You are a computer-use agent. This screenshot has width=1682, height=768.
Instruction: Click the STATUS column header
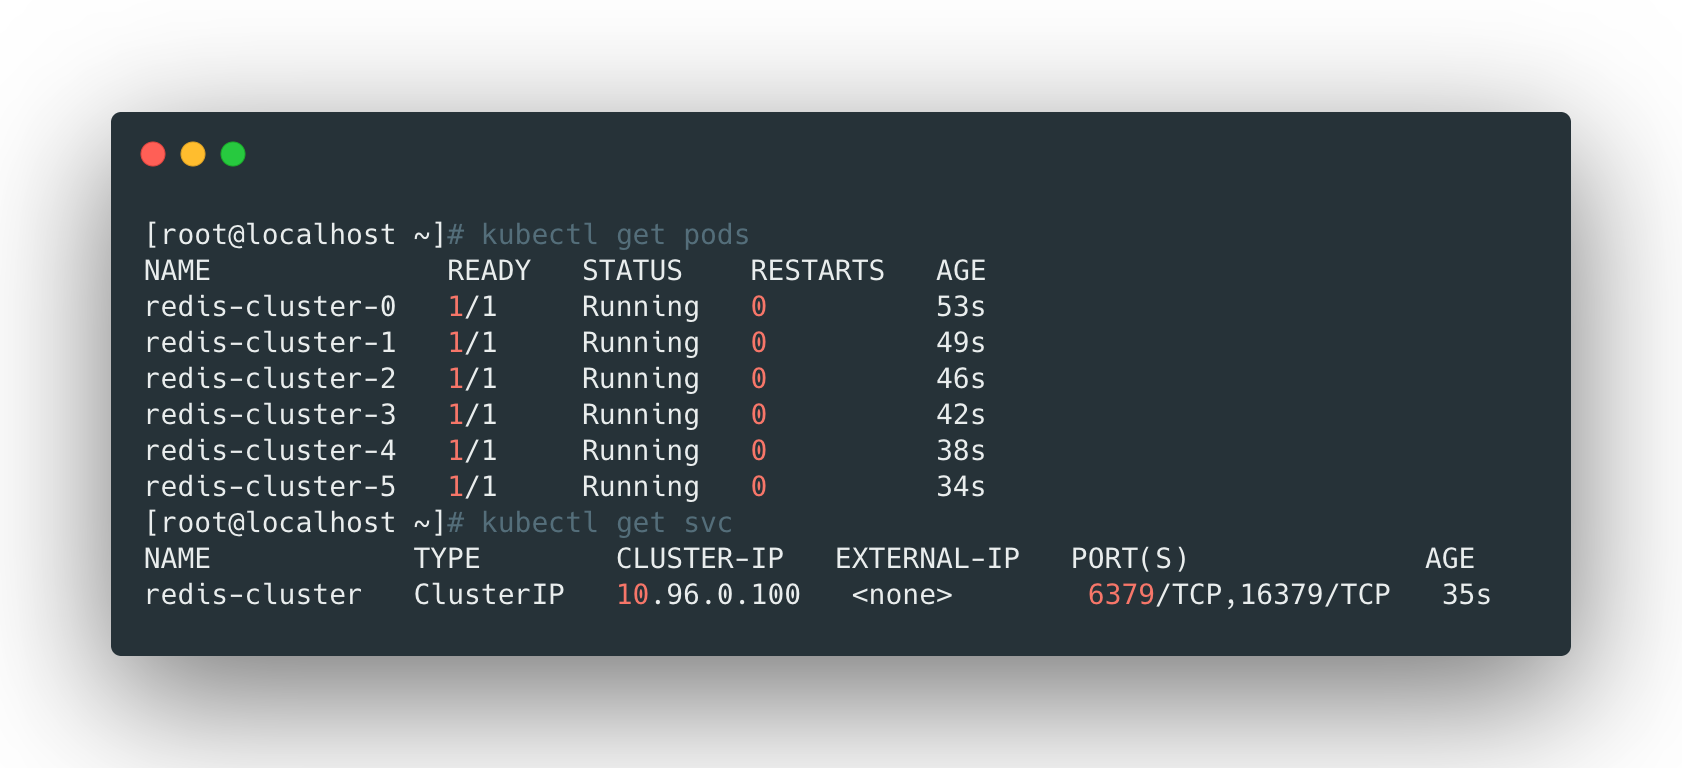(632, 271)
